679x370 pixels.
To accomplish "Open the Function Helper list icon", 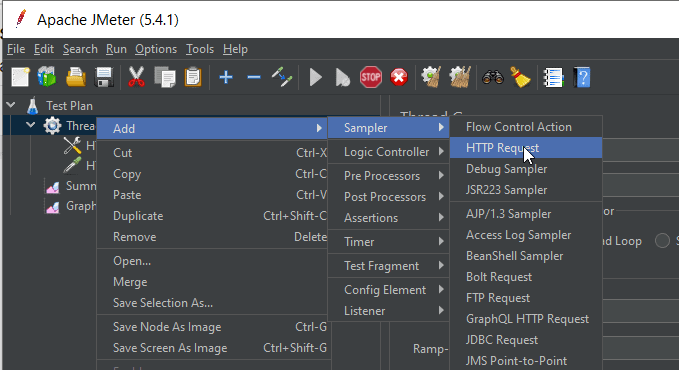I will 553,78.
